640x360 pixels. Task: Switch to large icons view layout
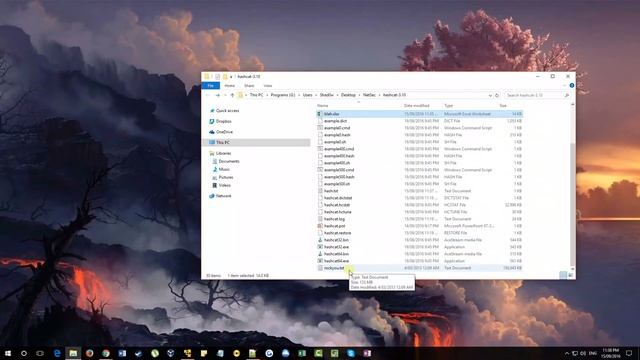coord(571,276)
